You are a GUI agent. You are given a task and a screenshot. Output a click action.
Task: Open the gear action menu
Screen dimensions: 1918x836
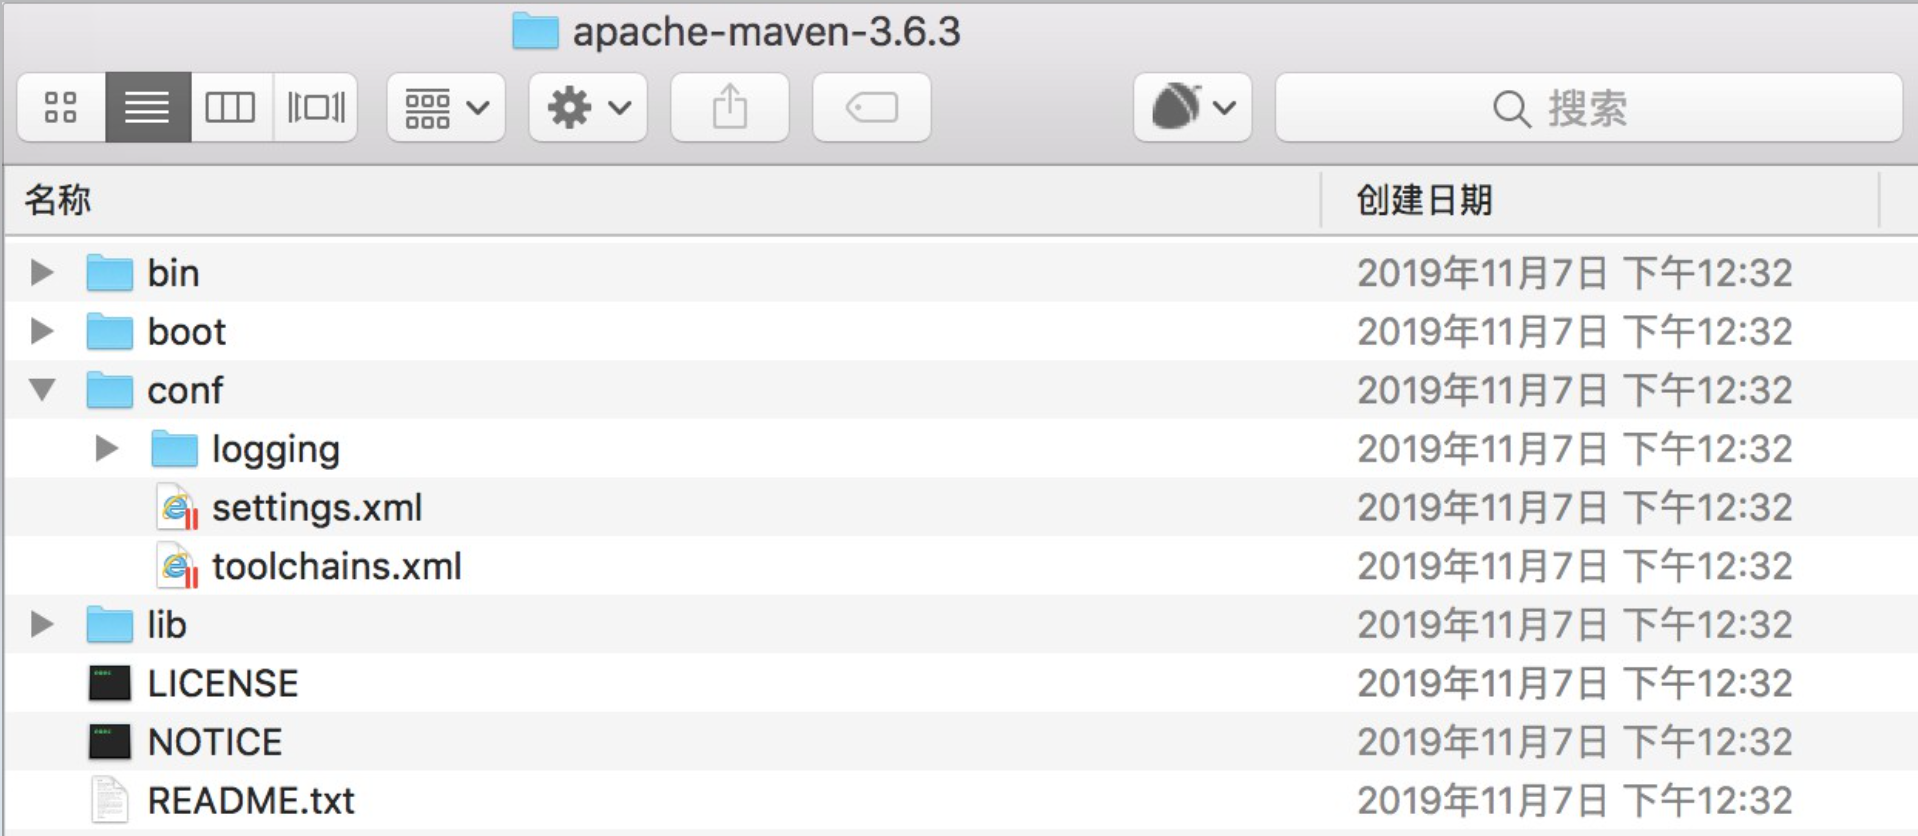[x=588, y=107]
